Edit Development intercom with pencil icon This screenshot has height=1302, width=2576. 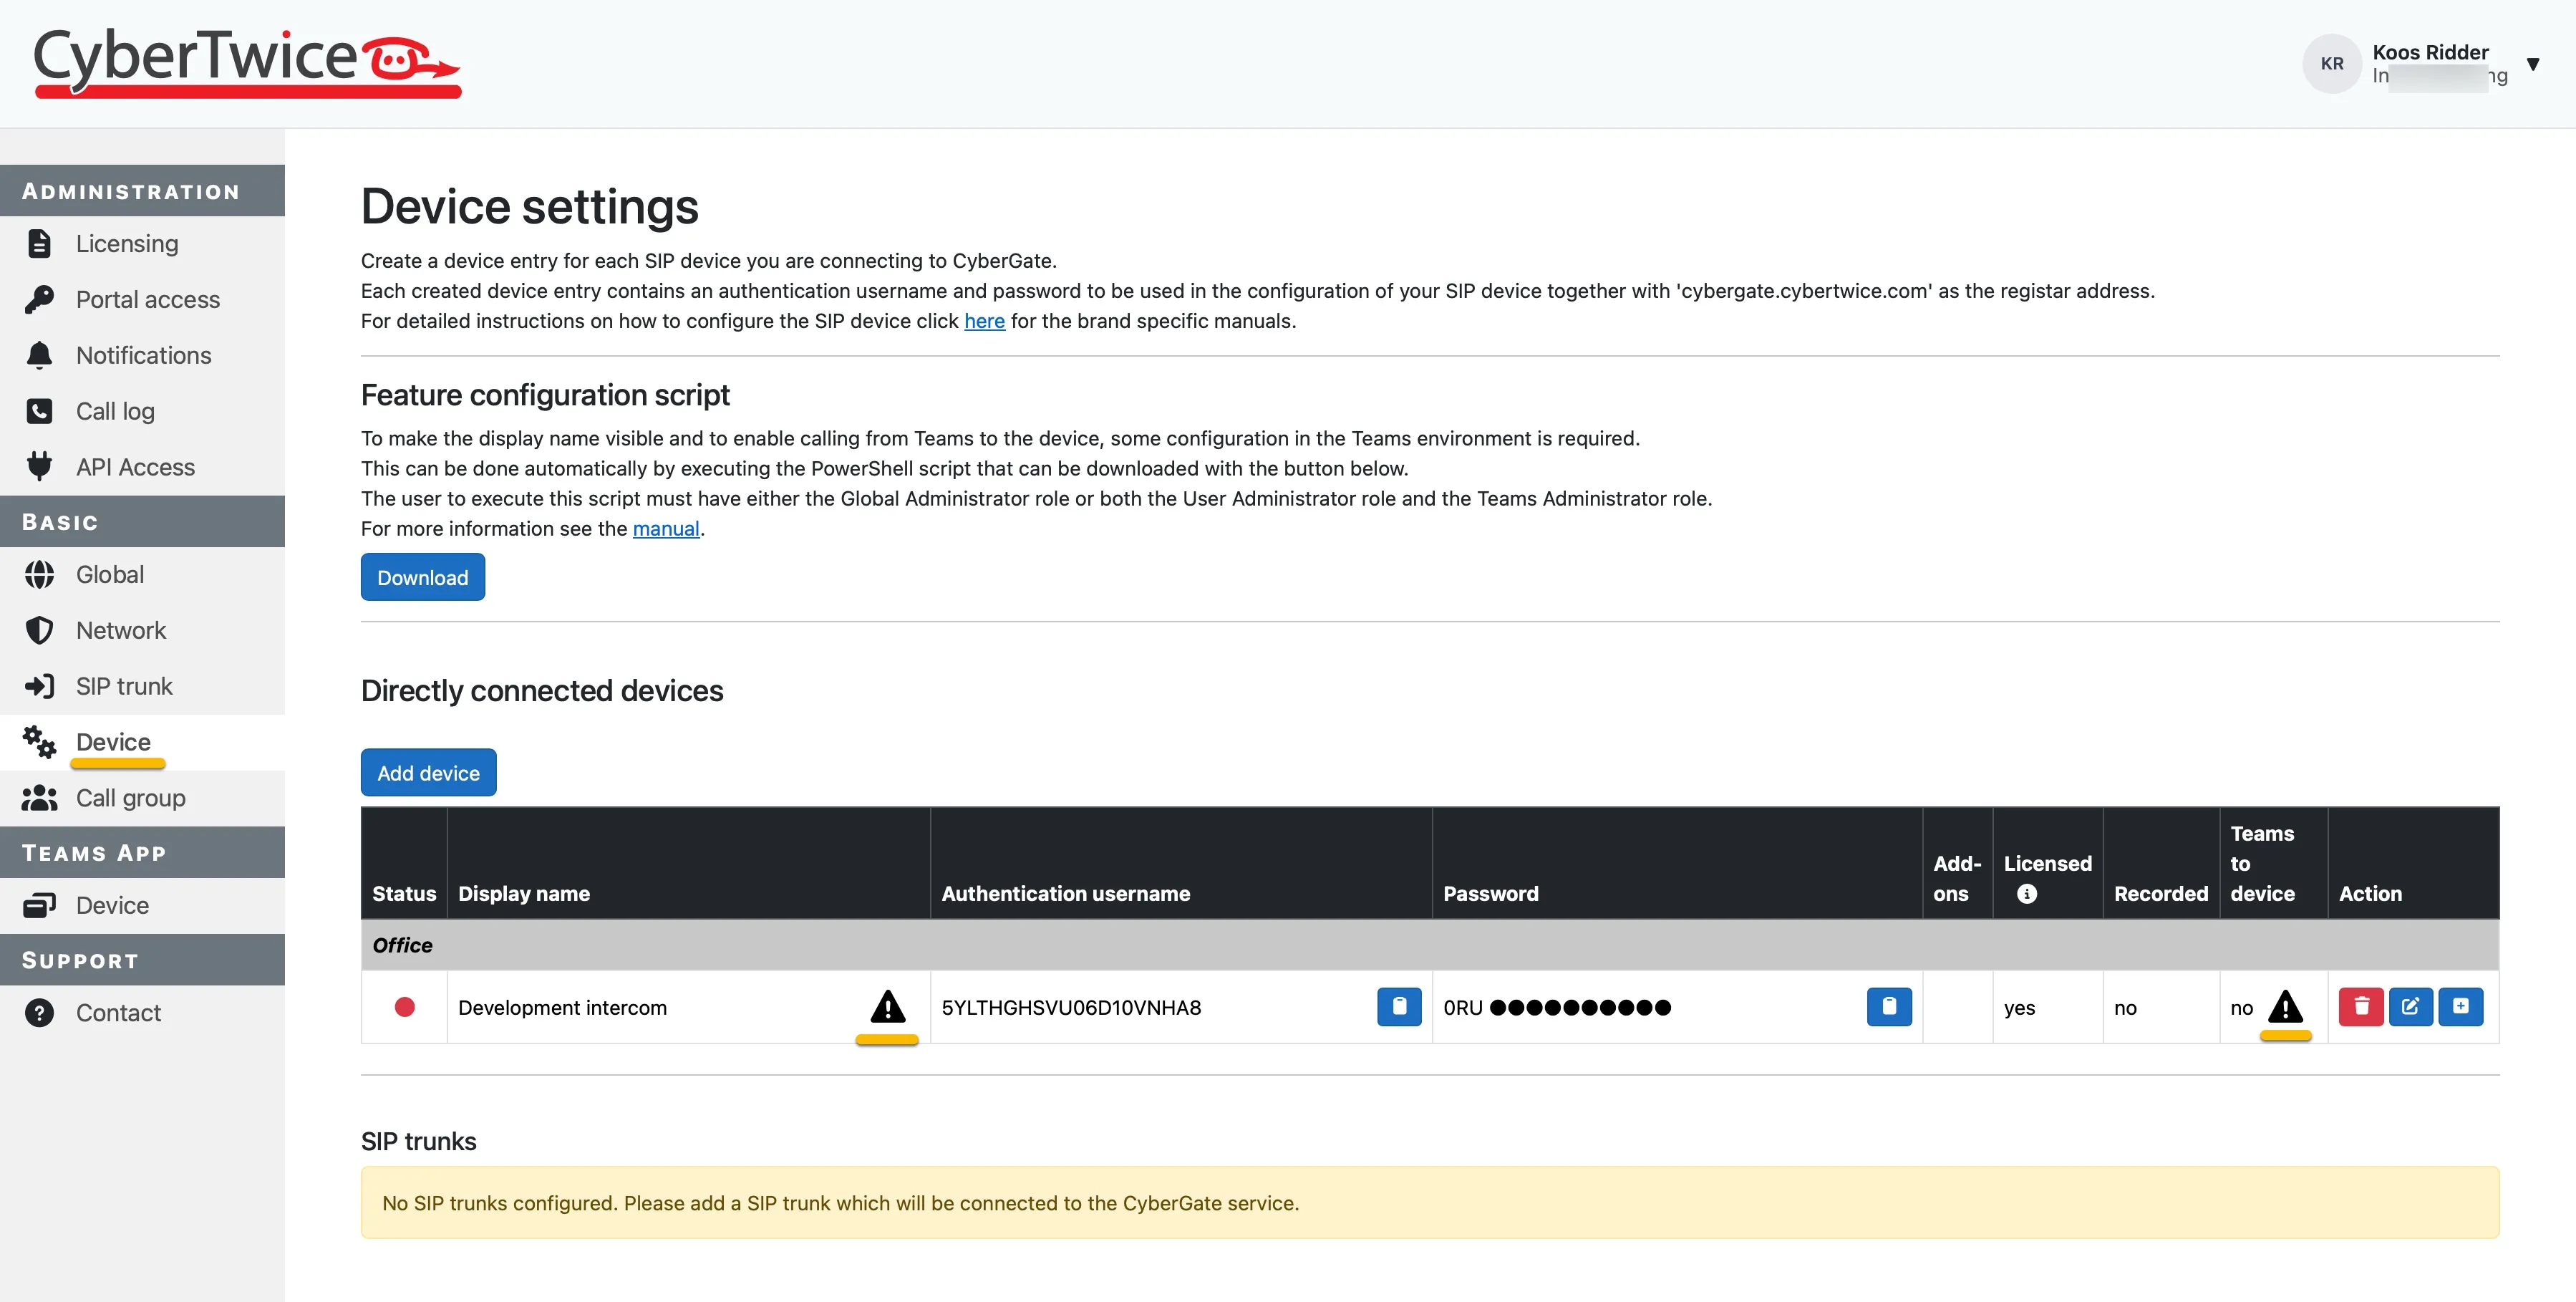coord(2411,1006)
